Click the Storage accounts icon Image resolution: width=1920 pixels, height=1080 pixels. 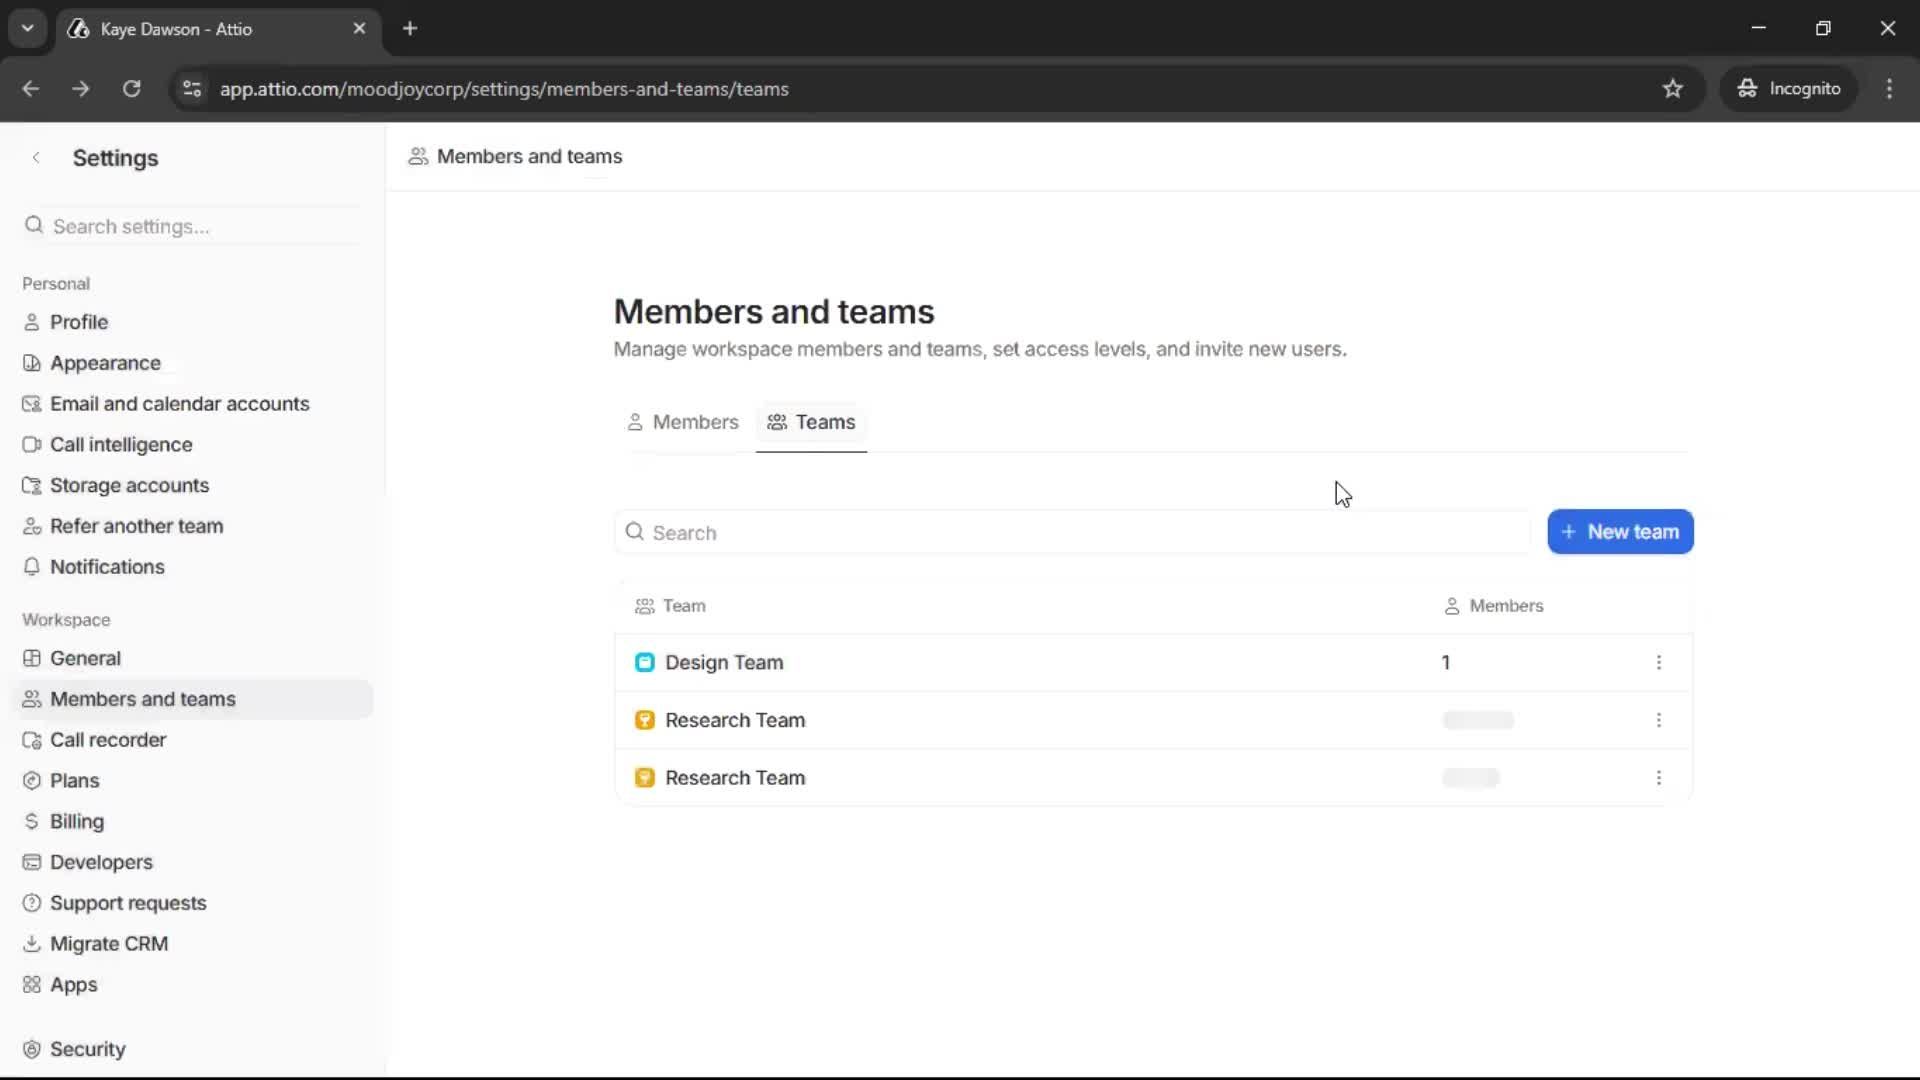point(32,485)
